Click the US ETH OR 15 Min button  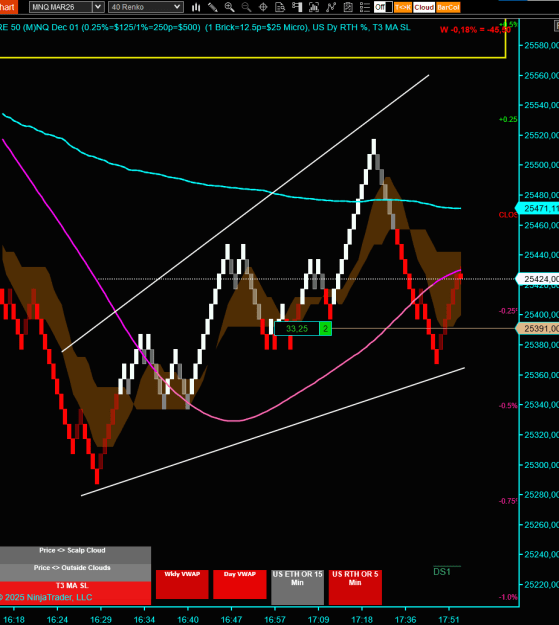(297, 587)
